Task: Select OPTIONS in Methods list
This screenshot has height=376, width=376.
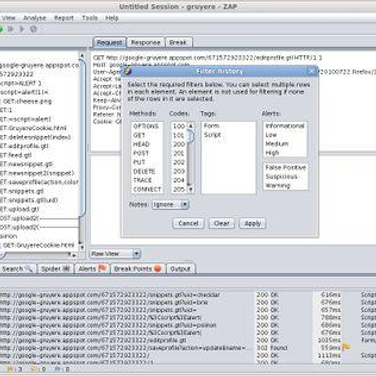Action: tap(146, 126)
